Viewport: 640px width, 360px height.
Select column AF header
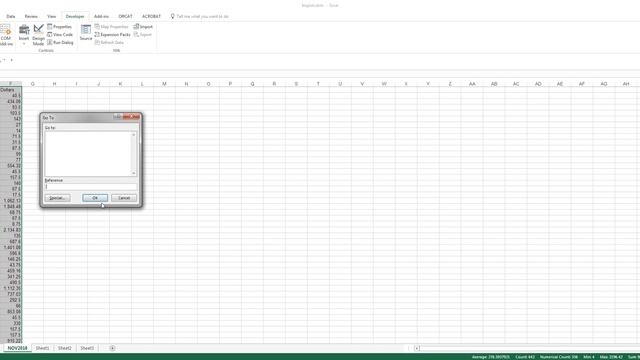[x=582, y=84]
